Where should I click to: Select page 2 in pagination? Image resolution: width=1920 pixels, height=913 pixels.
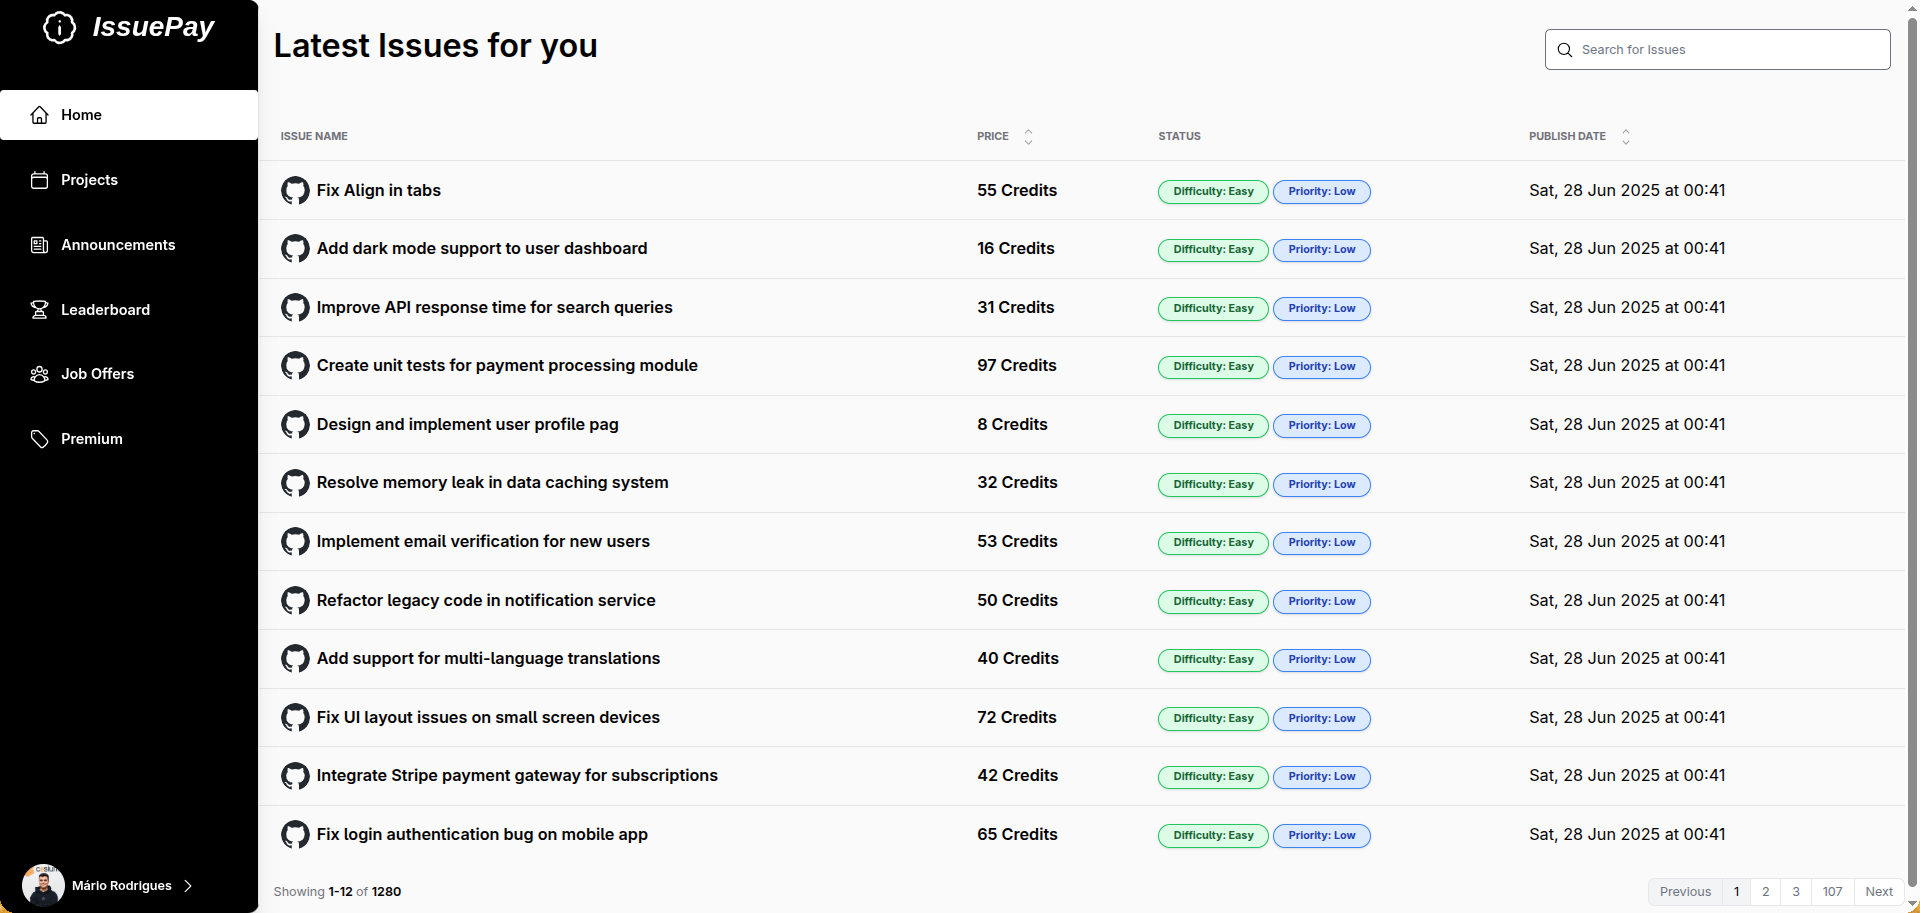pyautogui.click(x=1766, y=892)
